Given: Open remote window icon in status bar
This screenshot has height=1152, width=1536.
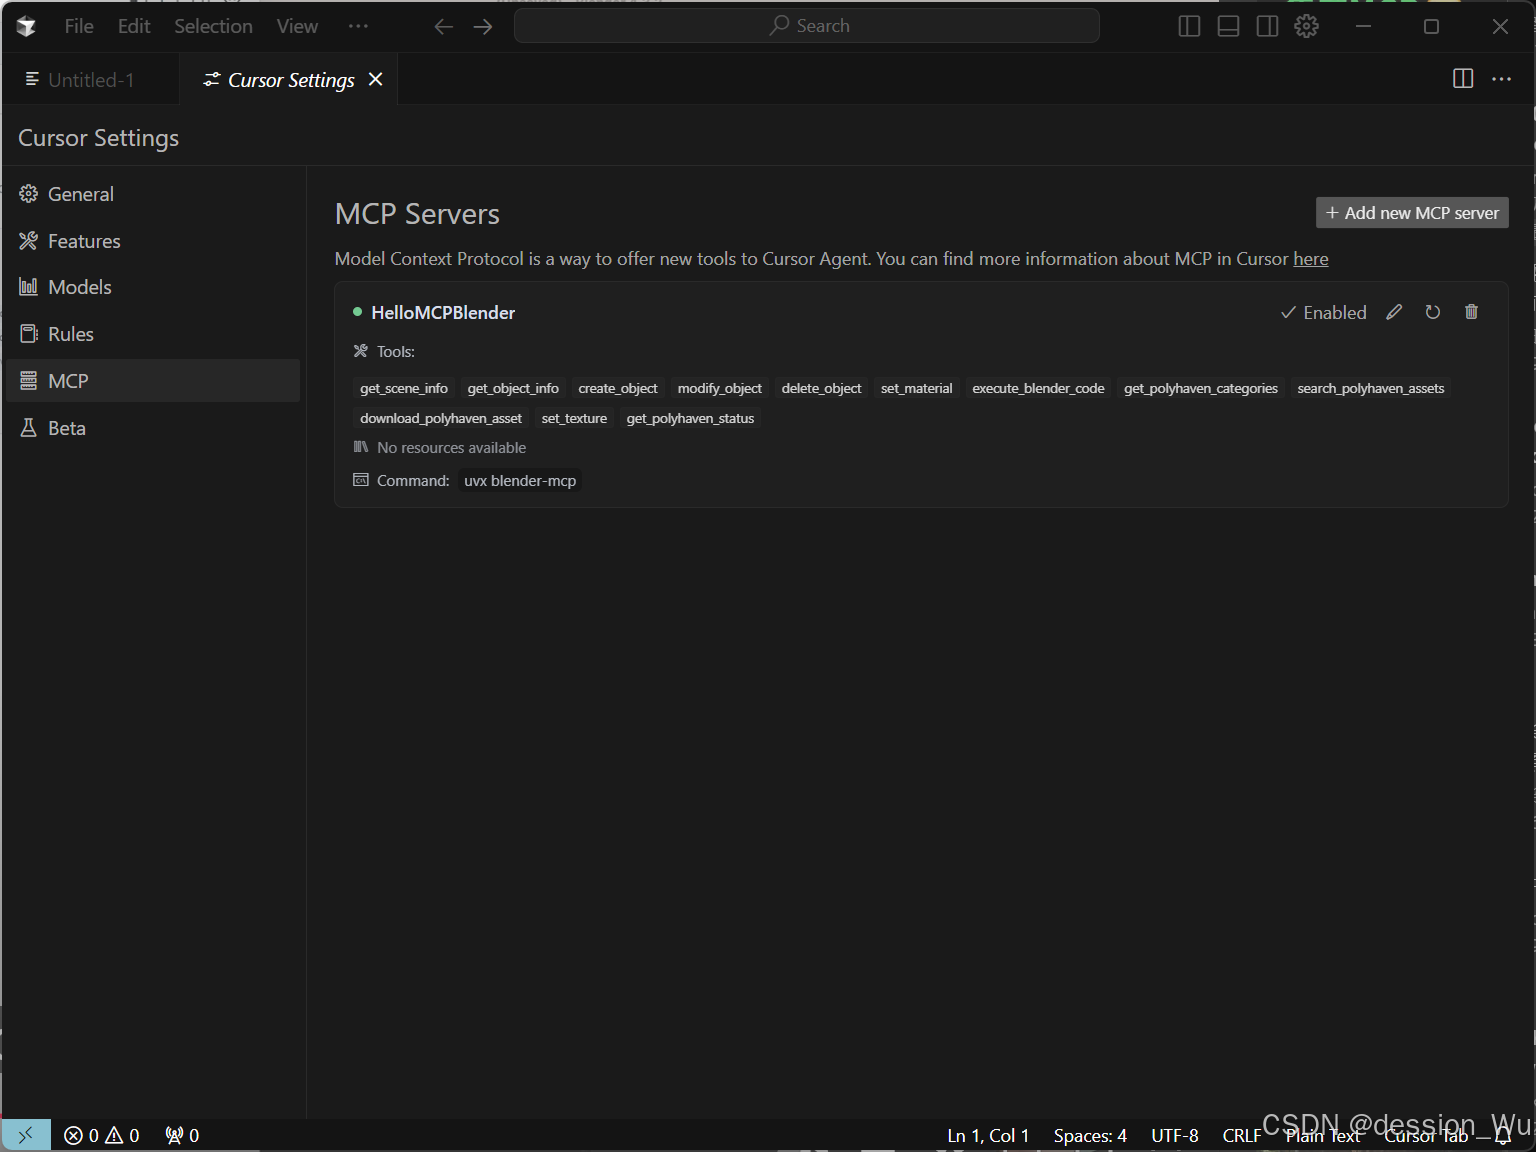Looking at the screenshot, I should point(25,1134).
